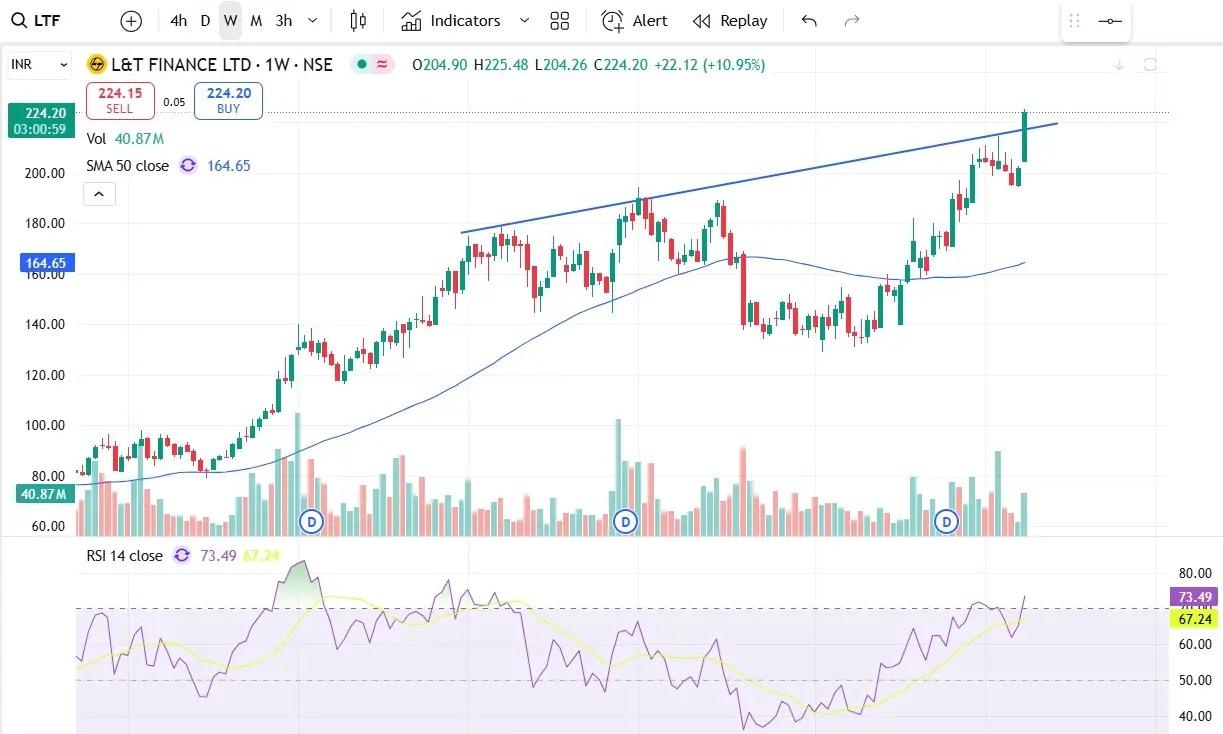Add symbol with the plus circle icon
Screen dimensions: 1223x734
(131, 20)
